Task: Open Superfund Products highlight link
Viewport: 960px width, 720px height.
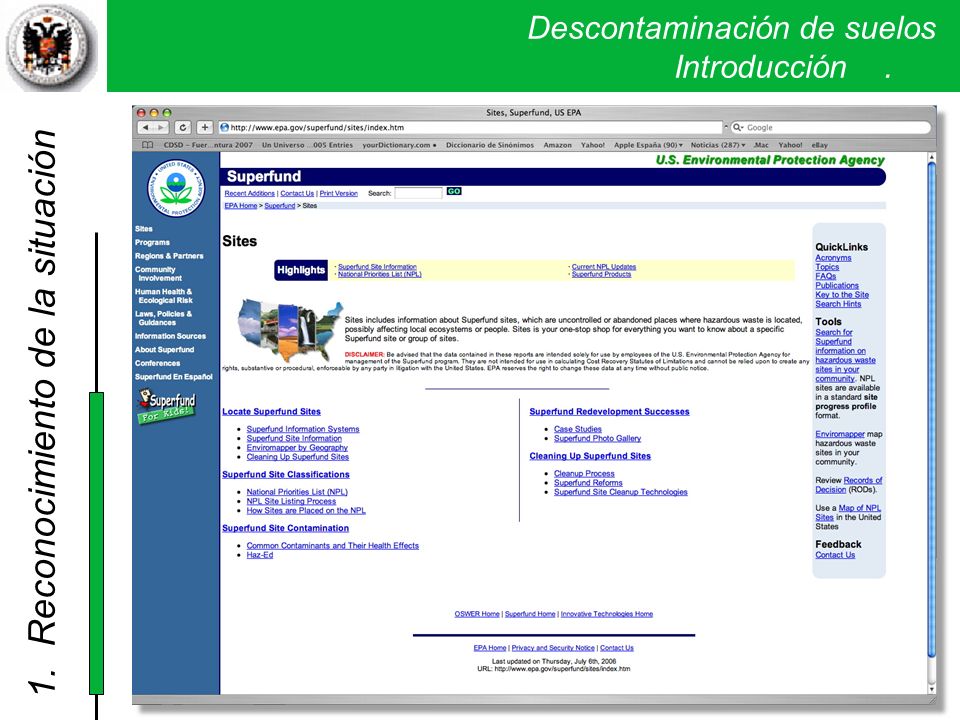Action: (x=601, y=274)
